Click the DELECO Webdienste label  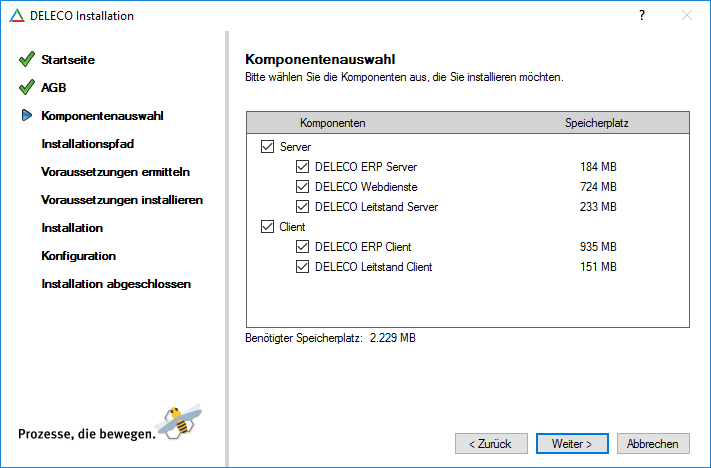click(x=366, y=187)
